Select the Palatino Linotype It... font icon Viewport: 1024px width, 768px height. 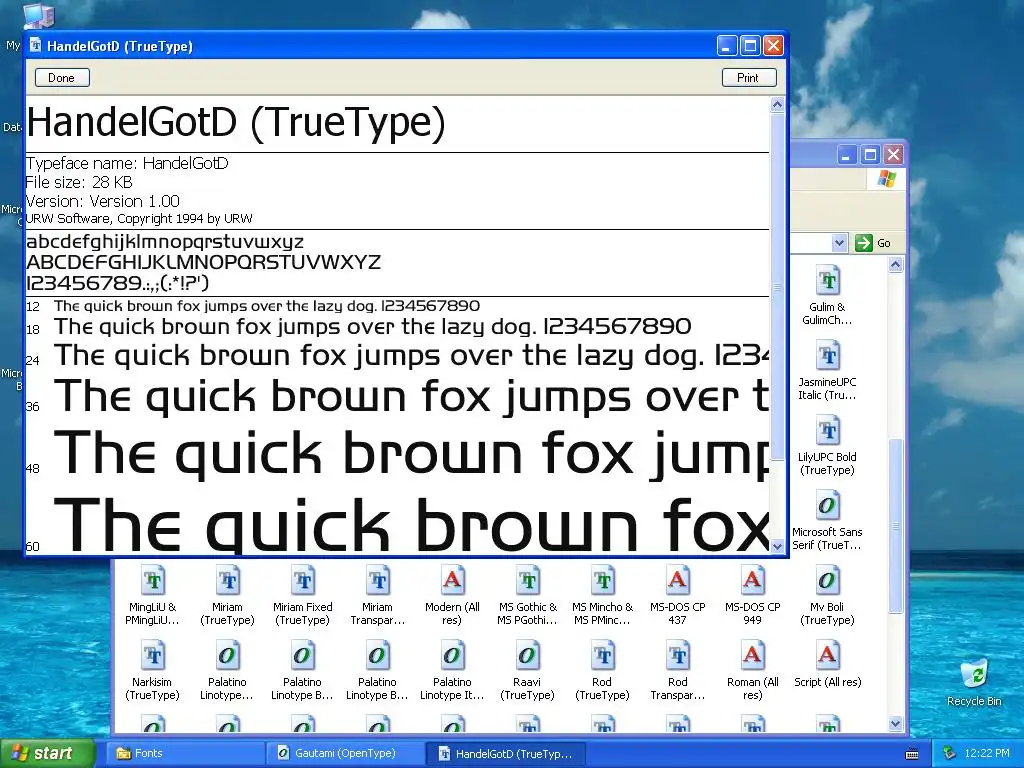pyautogui.click(x=452, y=656)
